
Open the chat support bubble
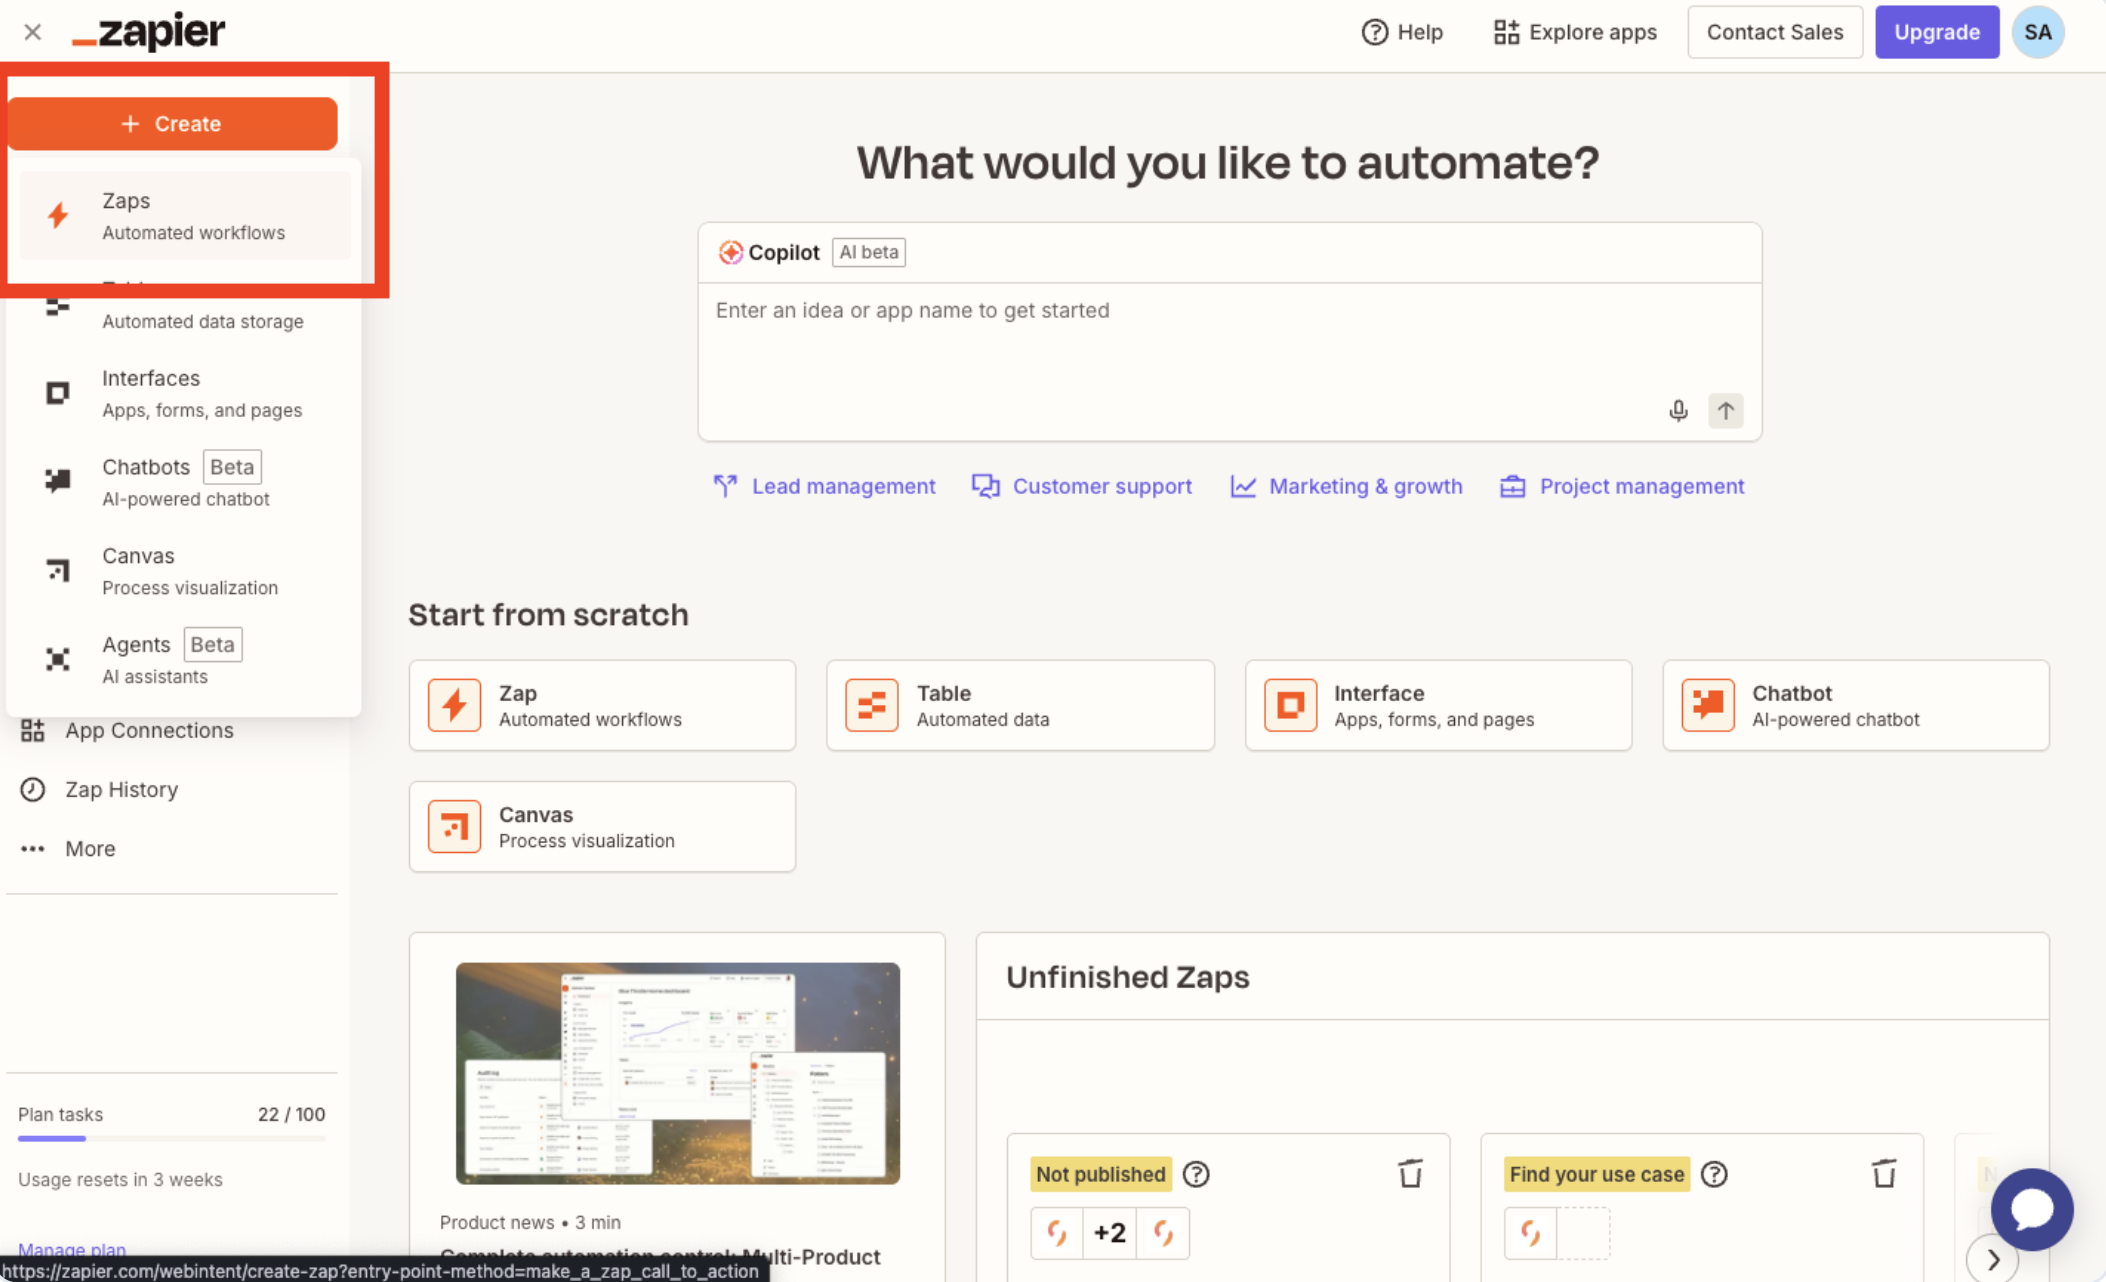coord(2031,1209)
